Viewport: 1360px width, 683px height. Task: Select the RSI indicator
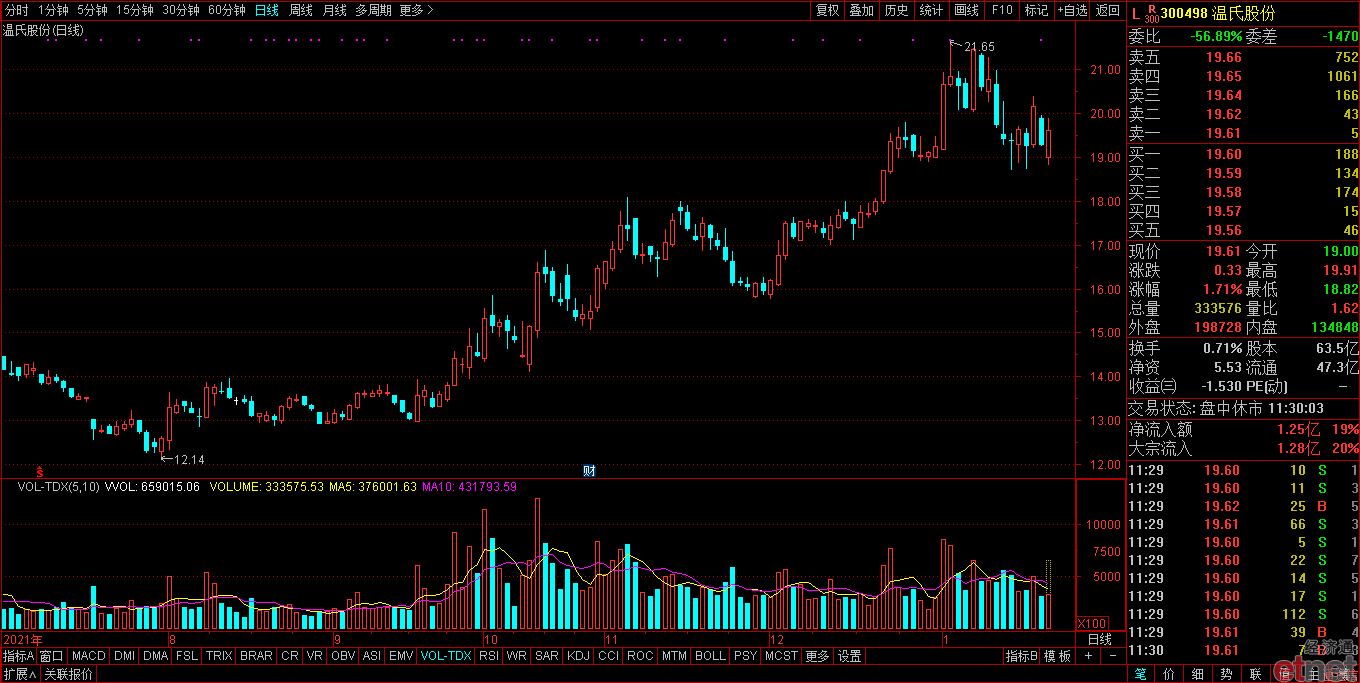pyautogui.click(x=489, y=656)
